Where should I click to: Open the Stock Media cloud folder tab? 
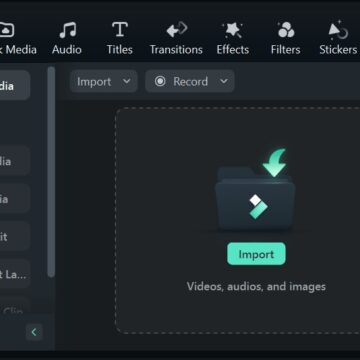(x=18, y=38)
